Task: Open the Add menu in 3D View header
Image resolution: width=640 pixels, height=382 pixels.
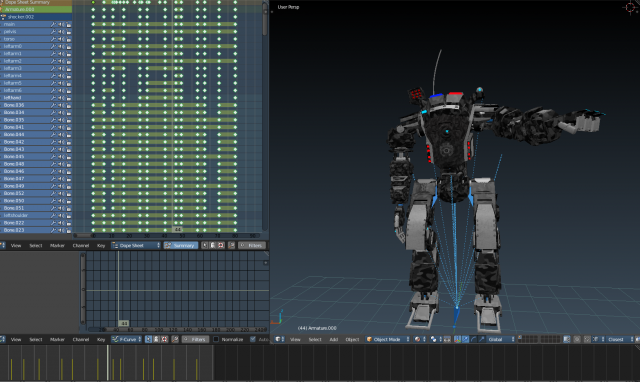Action: [333, 339]
